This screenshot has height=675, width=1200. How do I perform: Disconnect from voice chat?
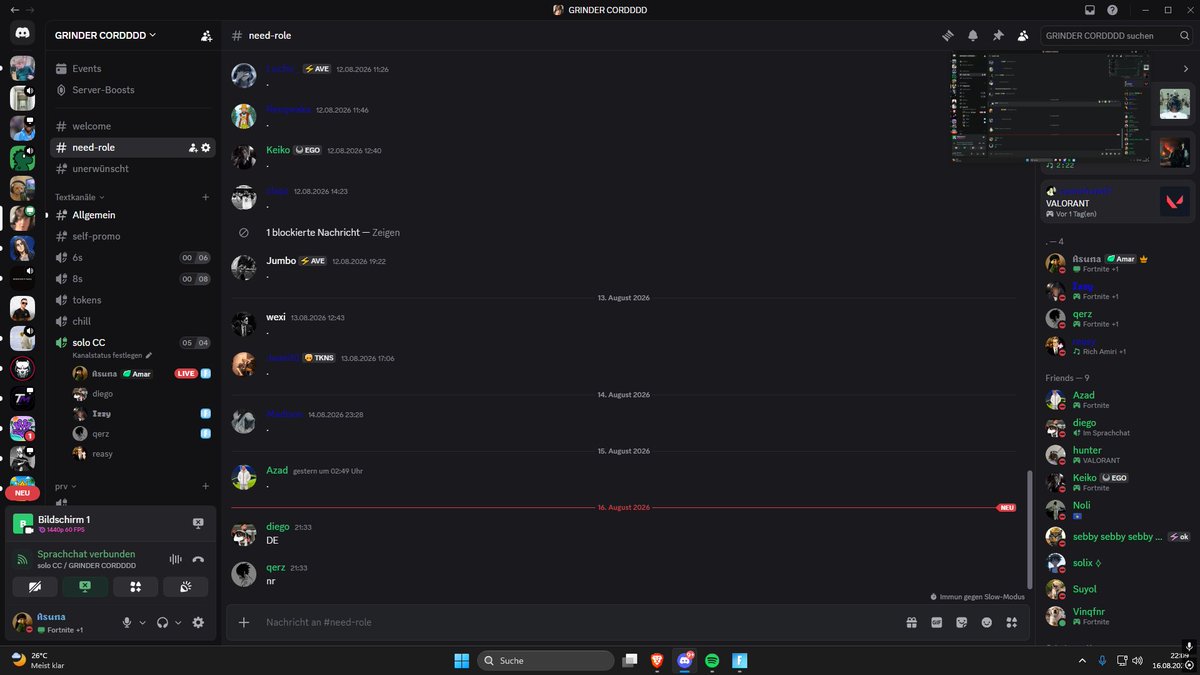[x=198, y=560]
